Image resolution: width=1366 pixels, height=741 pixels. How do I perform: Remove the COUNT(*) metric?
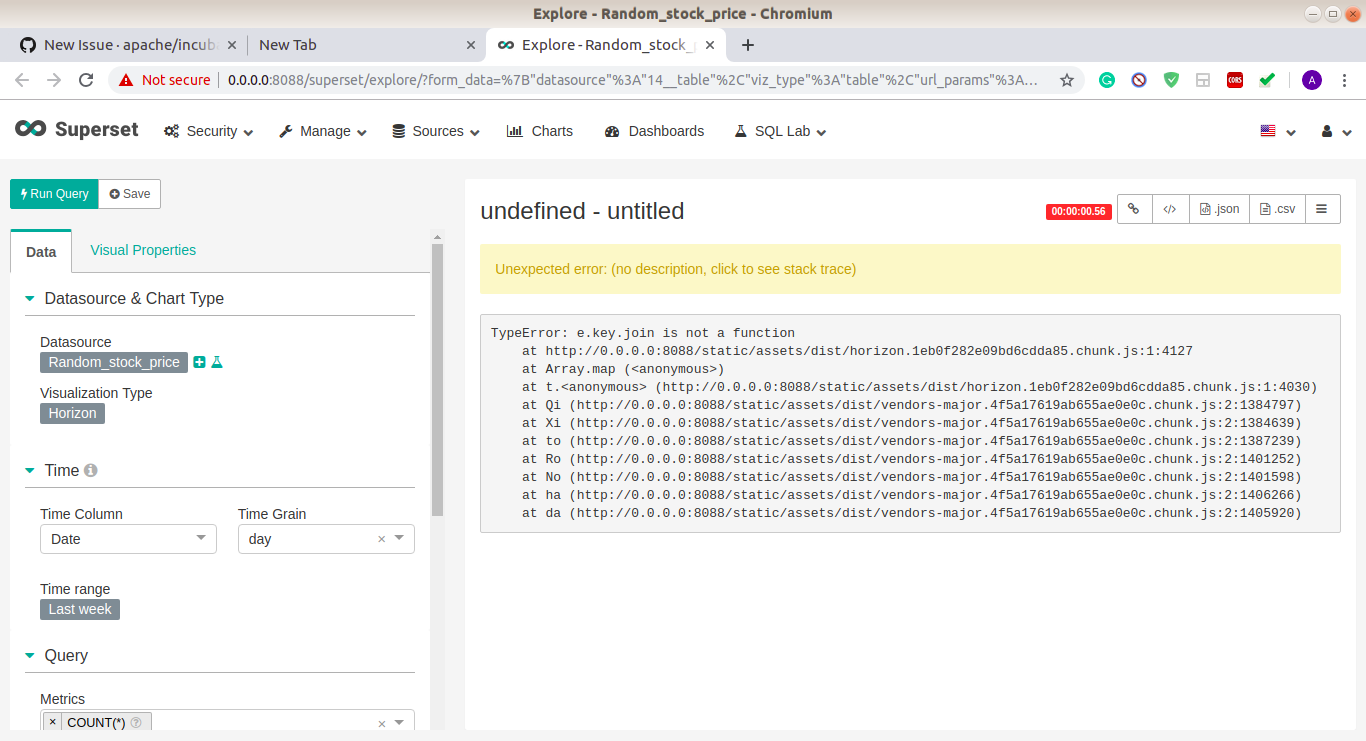tap(52, 721)
